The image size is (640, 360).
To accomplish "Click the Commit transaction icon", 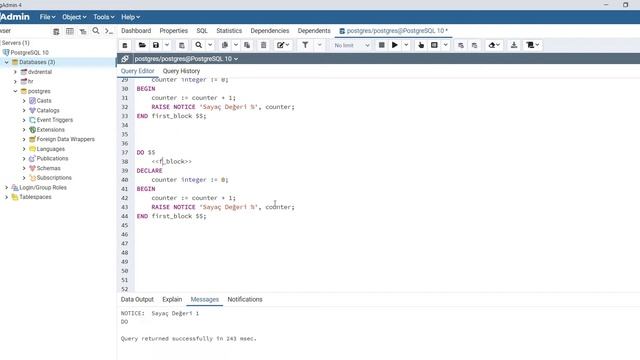I will pos(461,45).
